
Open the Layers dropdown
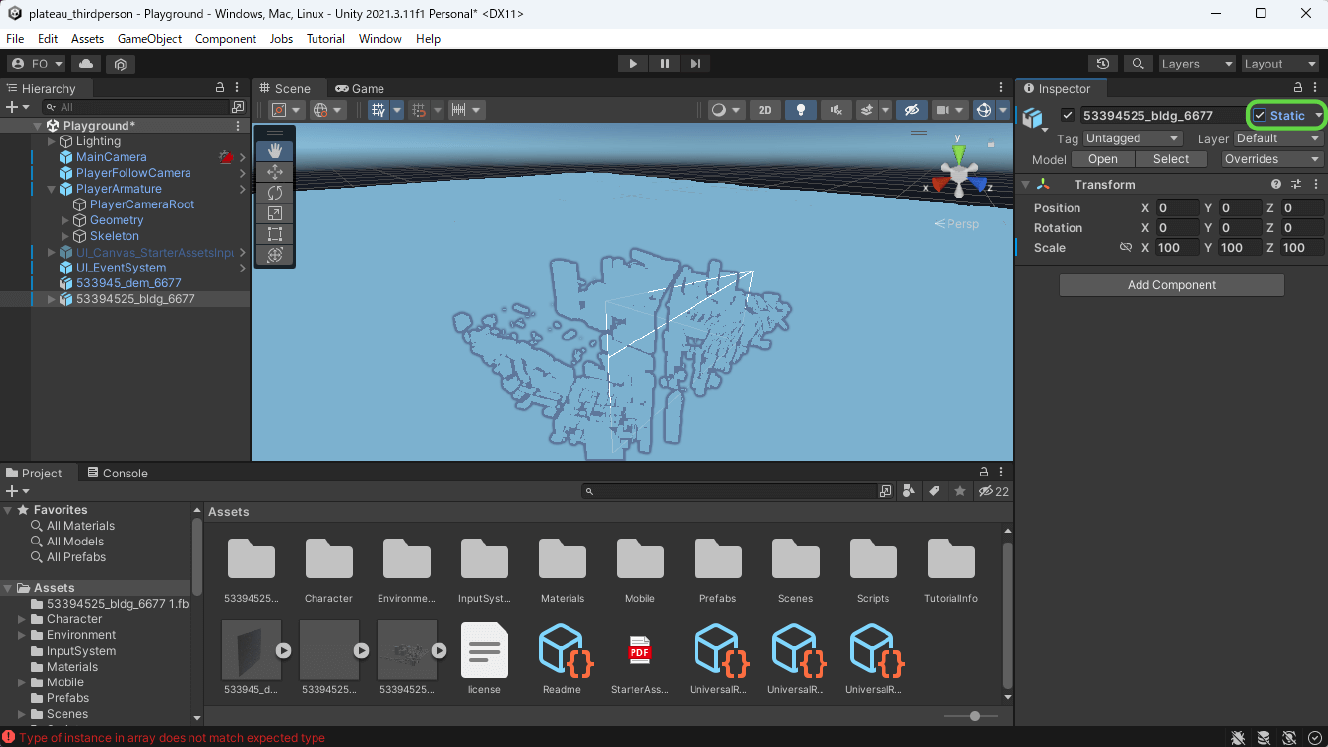1196,64
